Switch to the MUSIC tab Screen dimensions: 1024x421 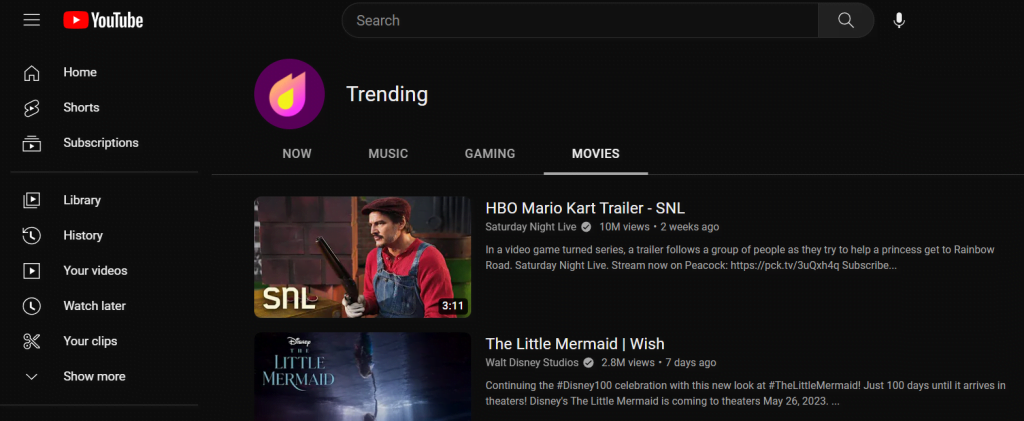(388, 154)
